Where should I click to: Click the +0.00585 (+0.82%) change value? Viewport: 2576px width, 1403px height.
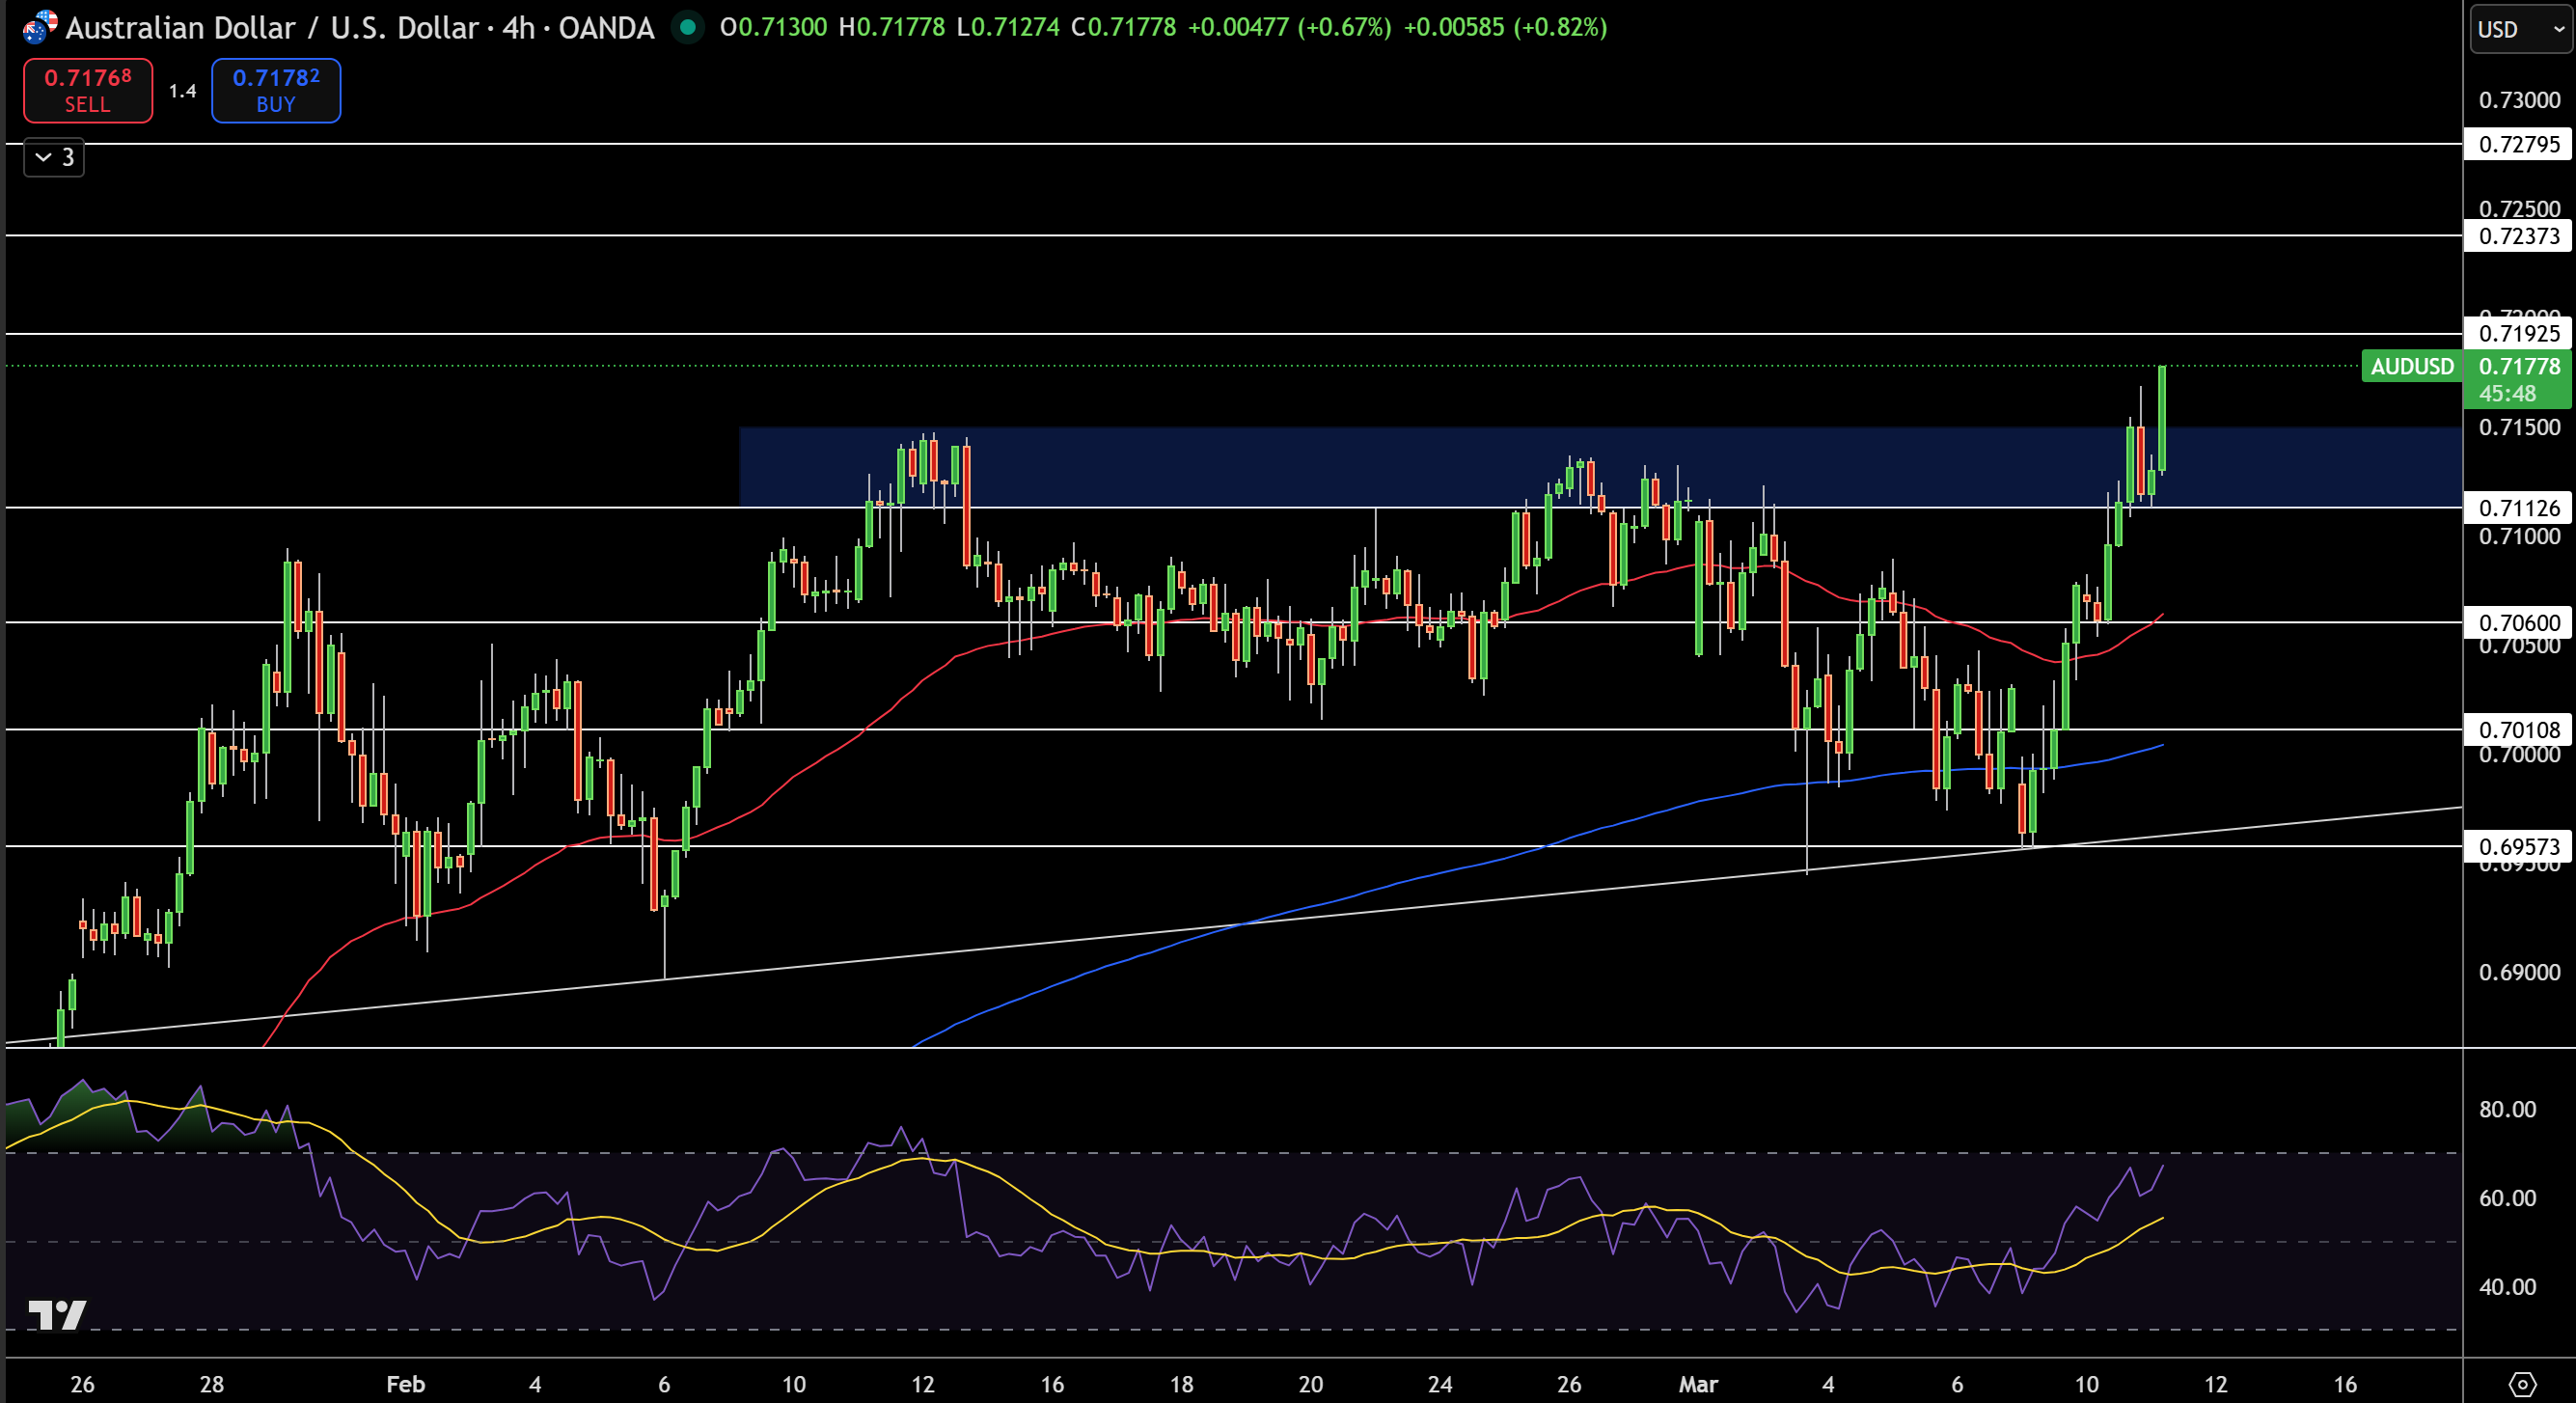click(x=1505, y=27)
